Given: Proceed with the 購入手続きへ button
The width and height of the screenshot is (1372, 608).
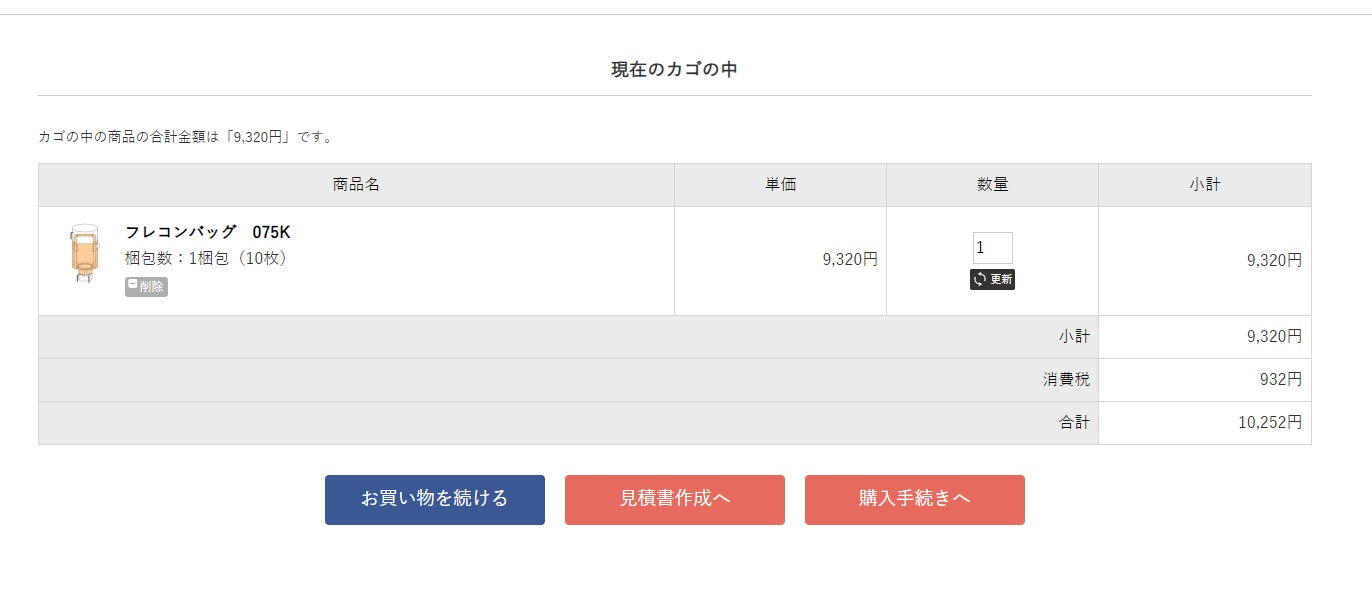Looking at the screenshot, I should 914,499.
